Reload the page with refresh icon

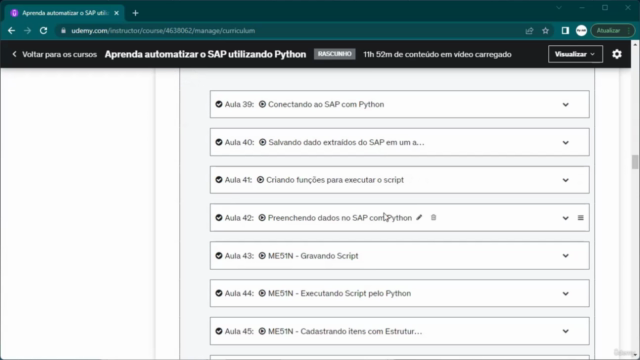[x=43, y=31]
